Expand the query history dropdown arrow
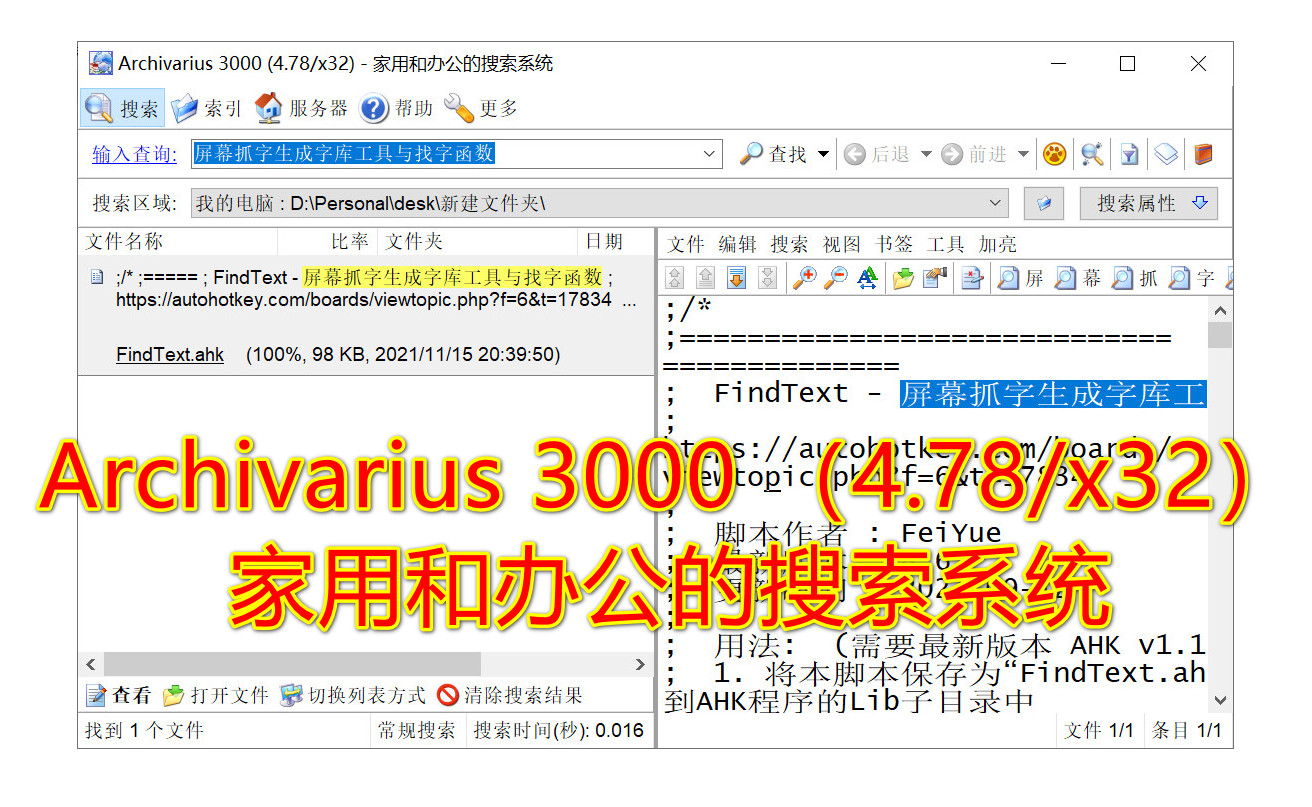Viewport: 1312px width, 807px height. click(710, 154)
